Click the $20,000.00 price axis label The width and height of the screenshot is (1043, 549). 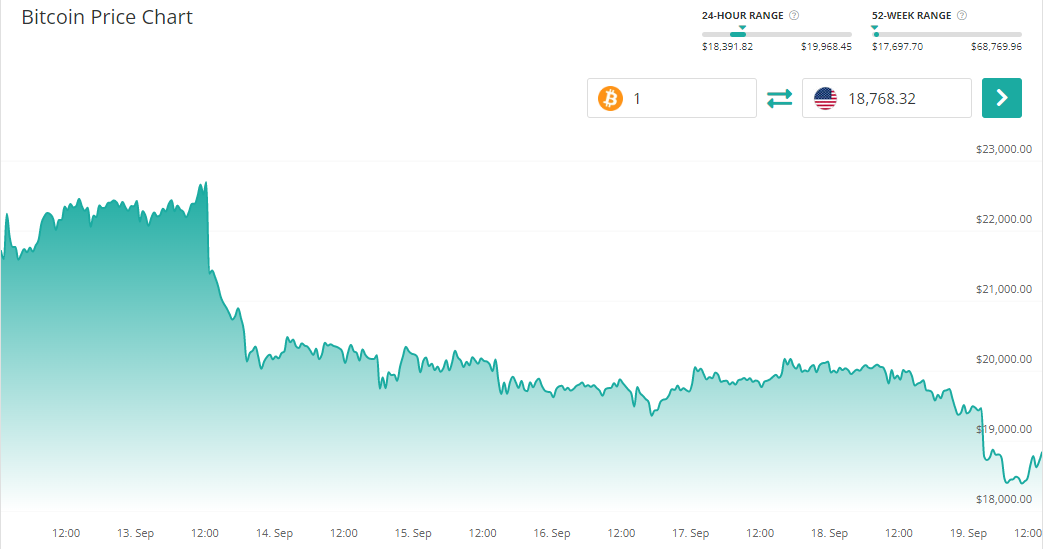click(x=1003, y=359)
